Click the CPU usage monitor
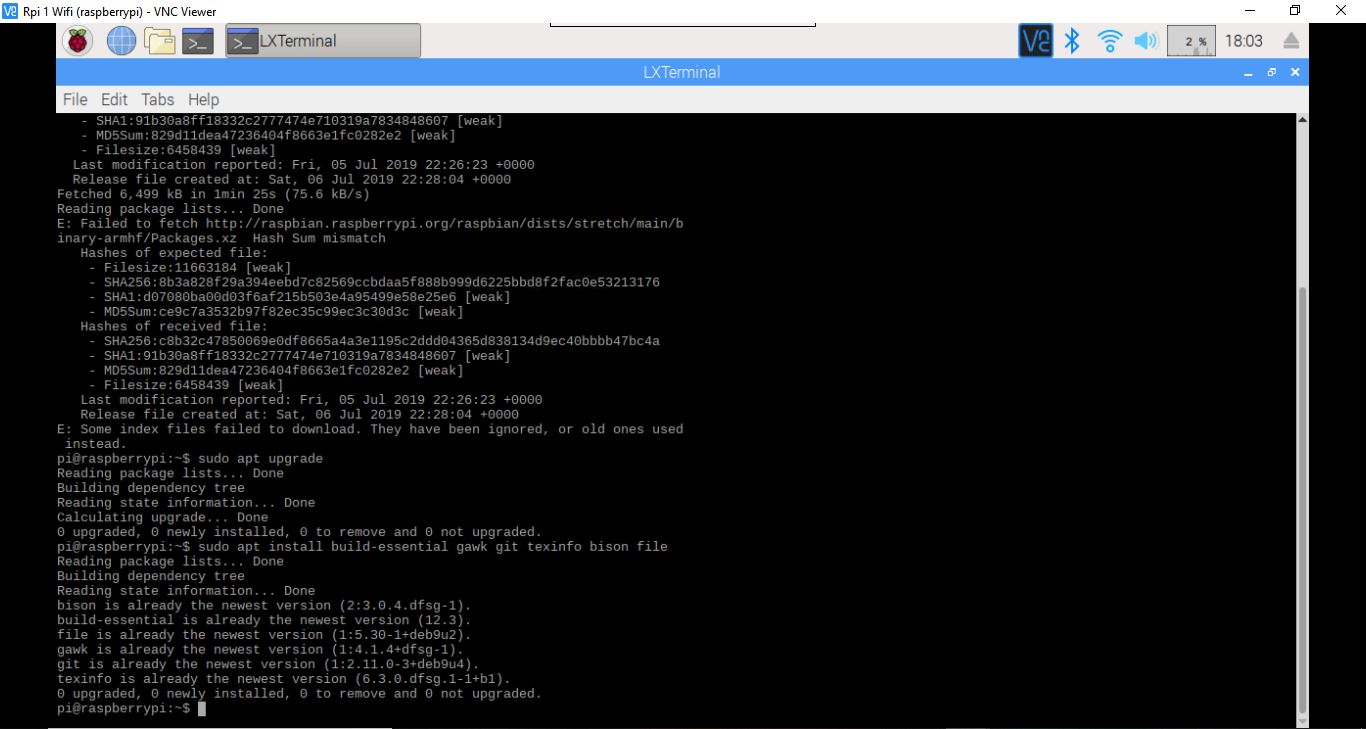This screenshot has height=729, width=1366. click(x=1191, y=41)
